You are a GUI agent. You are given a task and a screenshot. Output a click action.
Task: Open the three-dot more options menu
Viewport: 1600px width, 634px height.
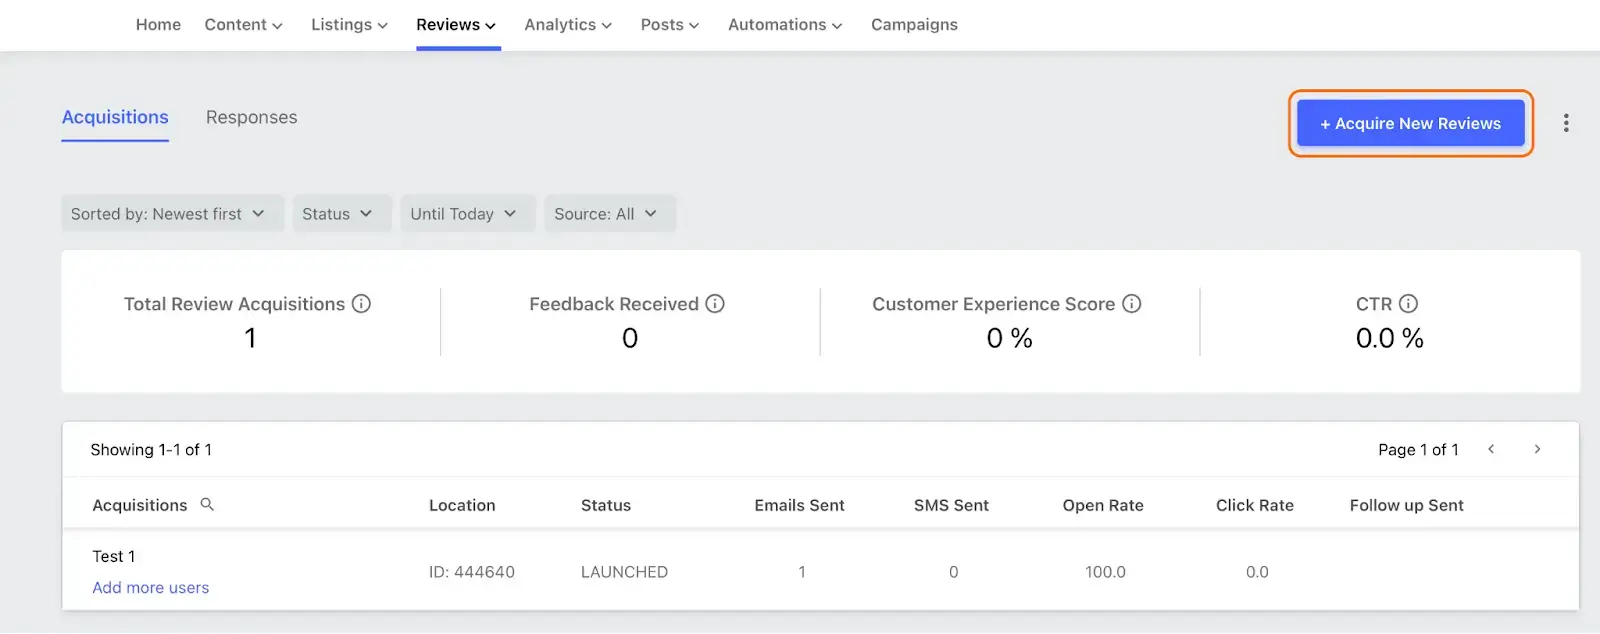[1566, 123]
